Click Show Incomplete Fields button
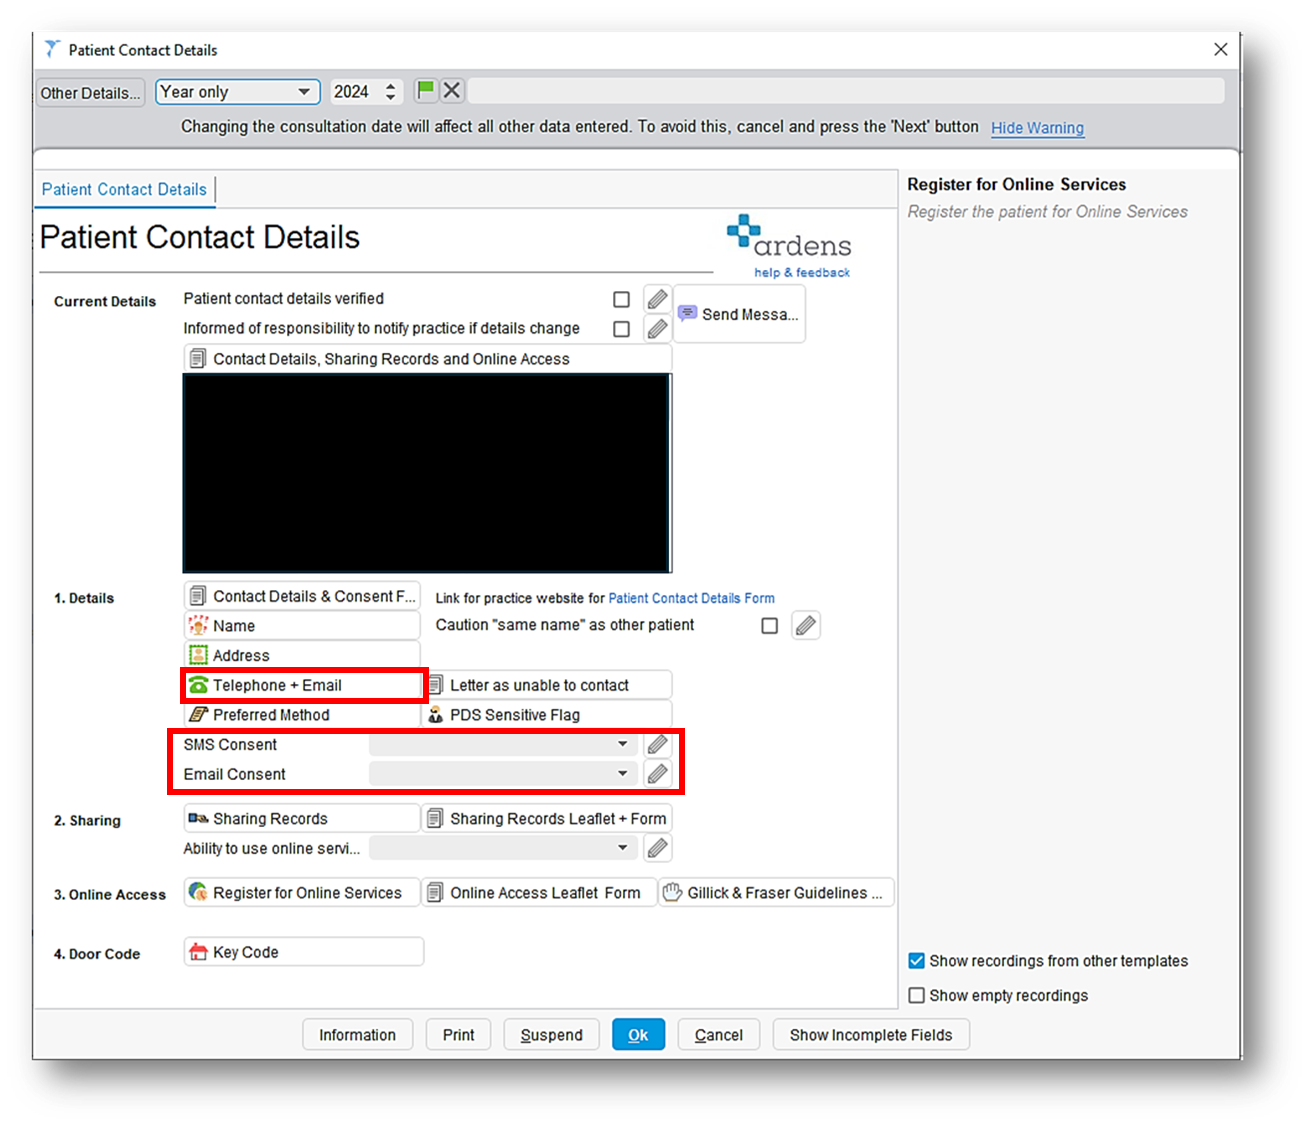The width and height of the screenshot is (1308, 1125). 871,1035
